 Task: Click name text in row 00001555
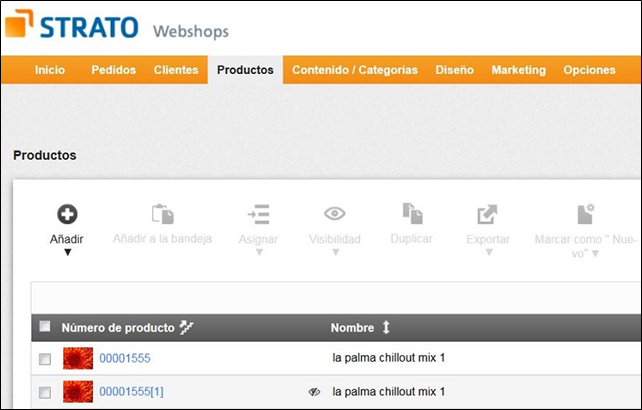click(x=389, y=358)
